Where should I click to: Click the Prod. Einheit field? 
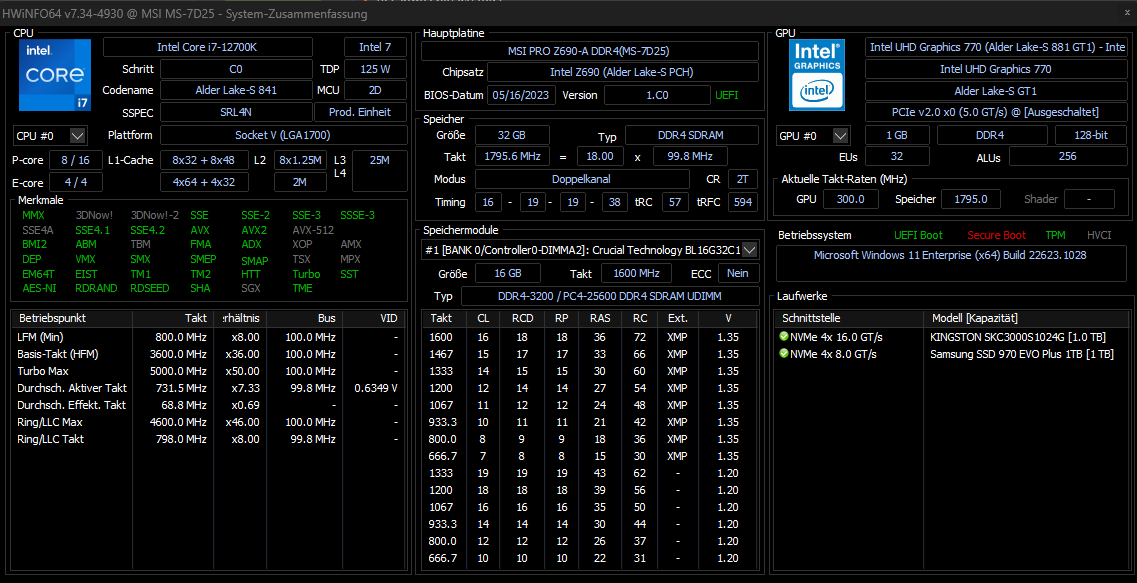tap(360, 112)
